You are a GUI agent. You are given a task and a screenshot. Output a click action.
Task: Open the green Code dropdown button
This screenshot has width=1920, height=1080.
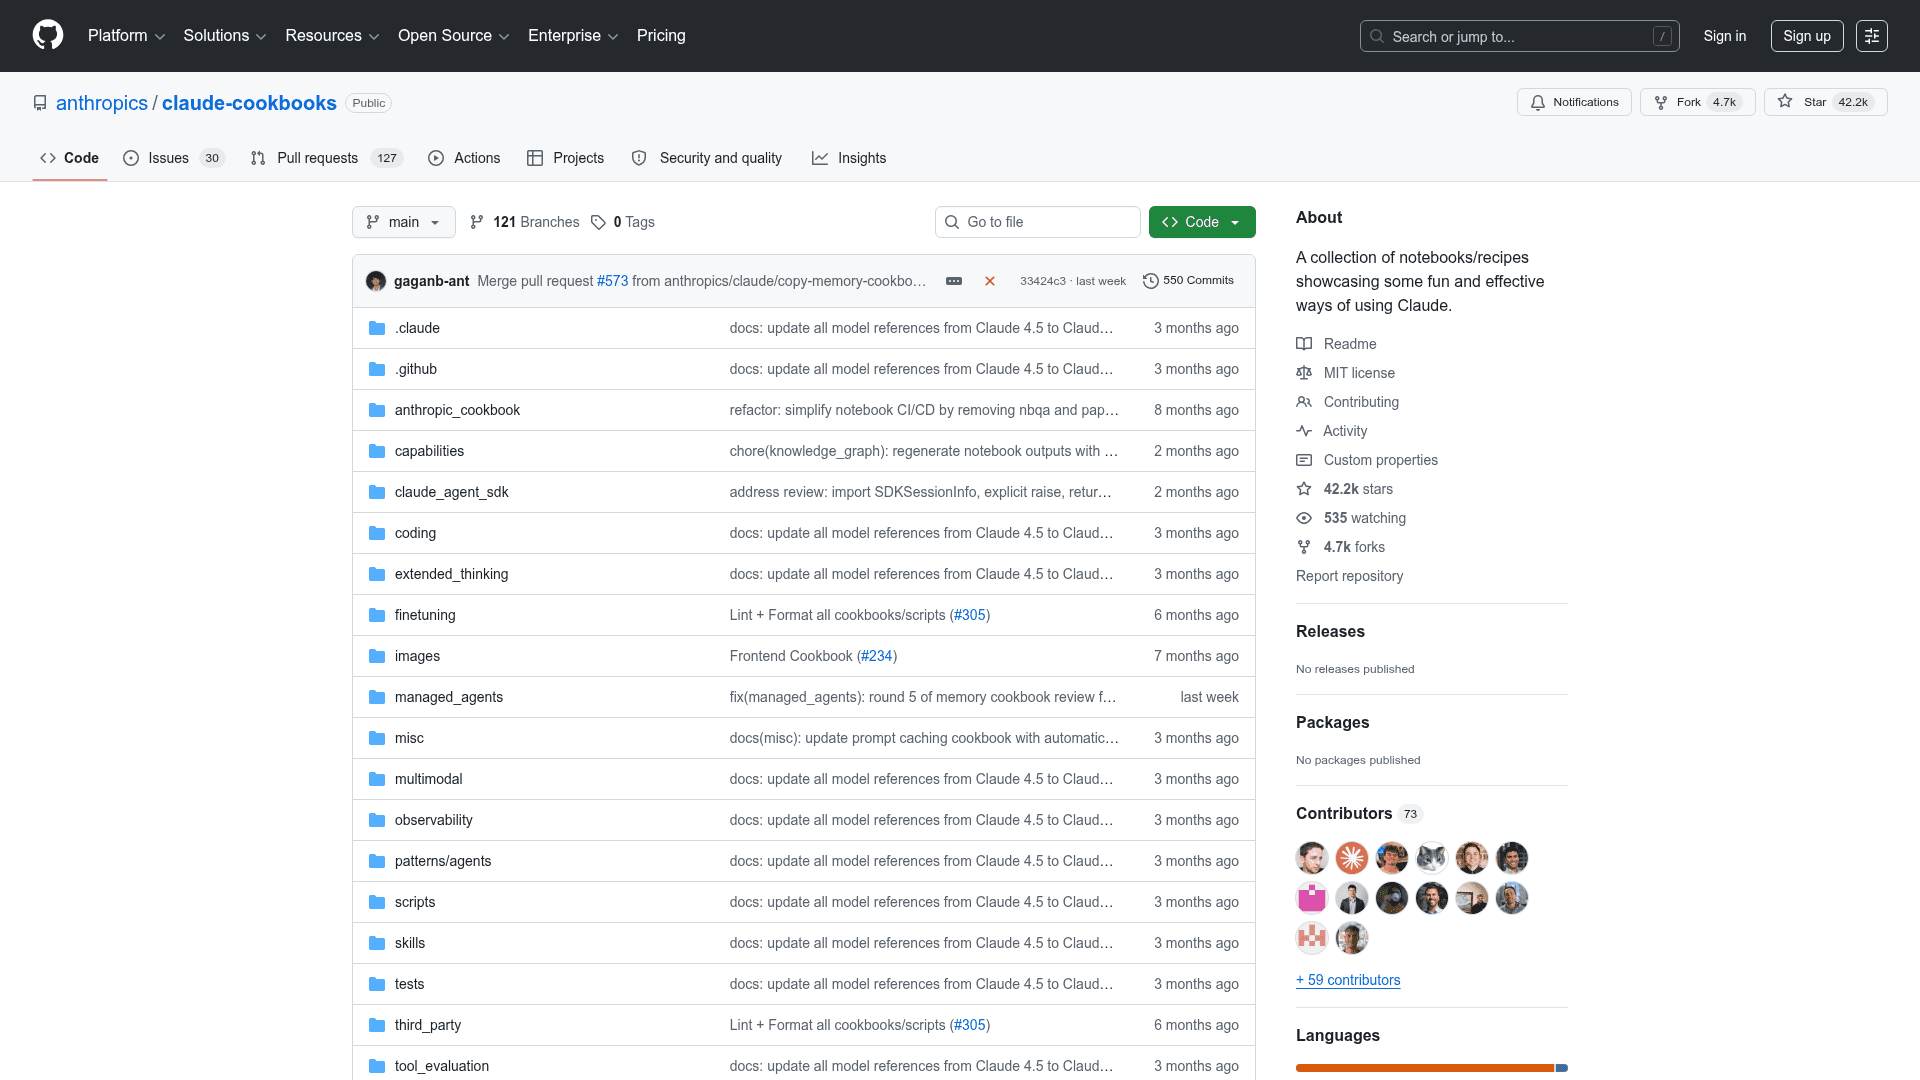click(1202, 222)
